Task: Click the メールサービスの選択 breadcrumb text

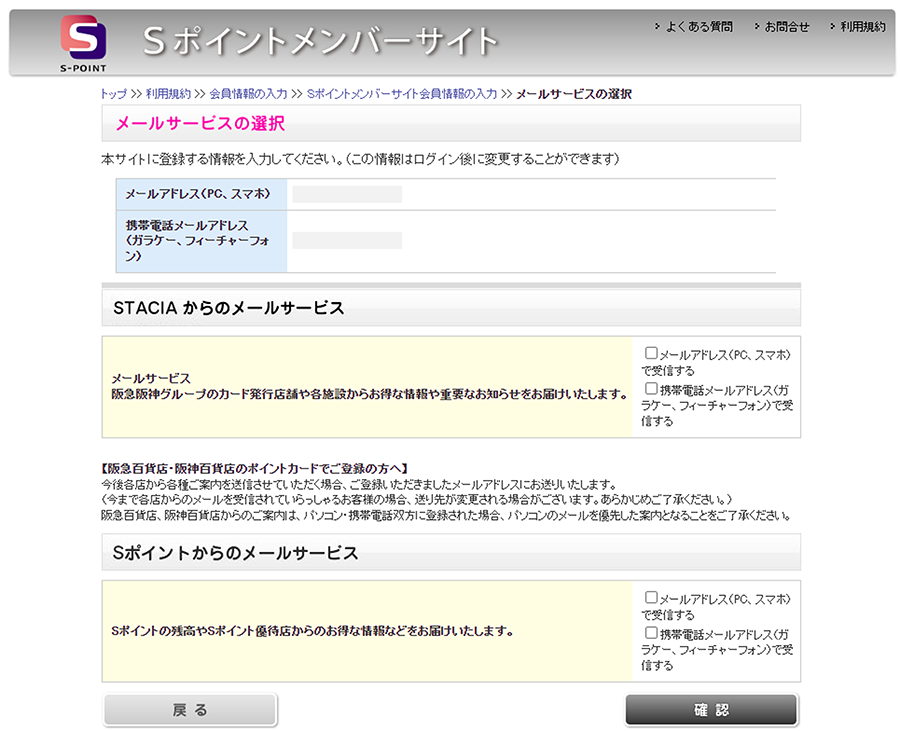Action: [574, 94]
